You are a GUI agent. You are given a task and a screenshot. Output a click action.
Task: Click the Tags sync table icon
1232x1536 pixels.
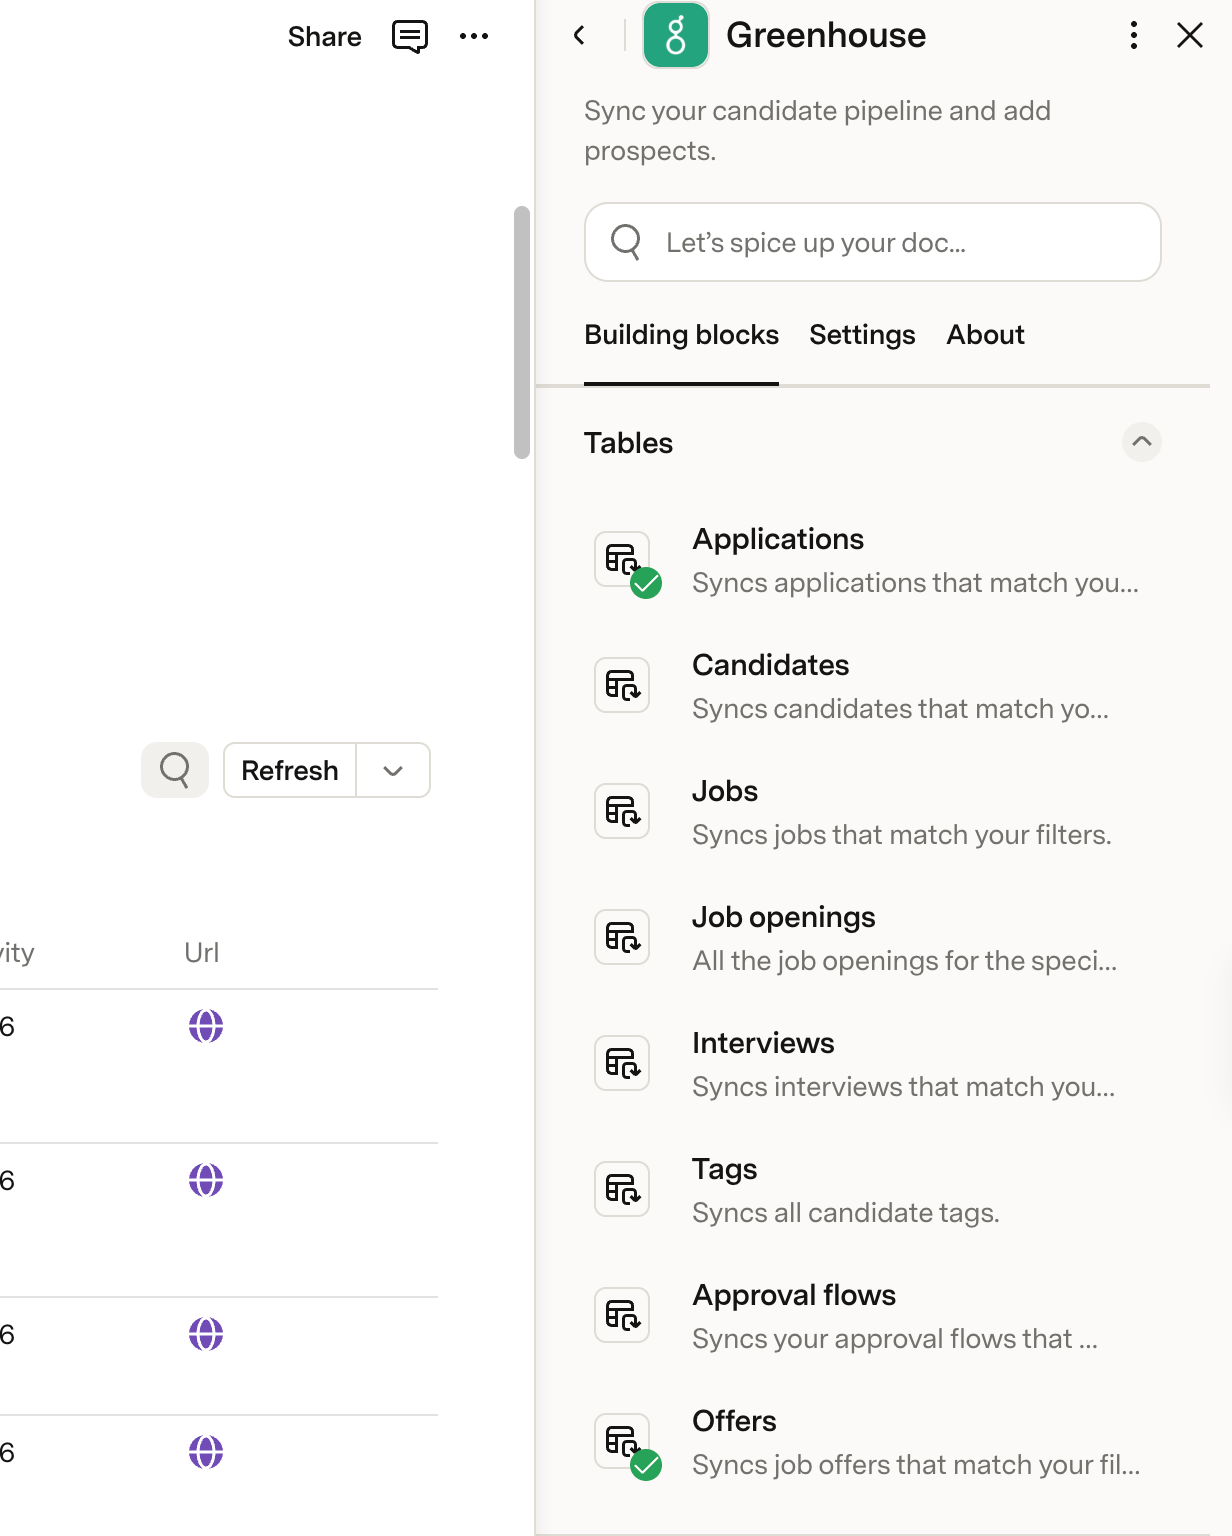click(x=622, y=1189)
